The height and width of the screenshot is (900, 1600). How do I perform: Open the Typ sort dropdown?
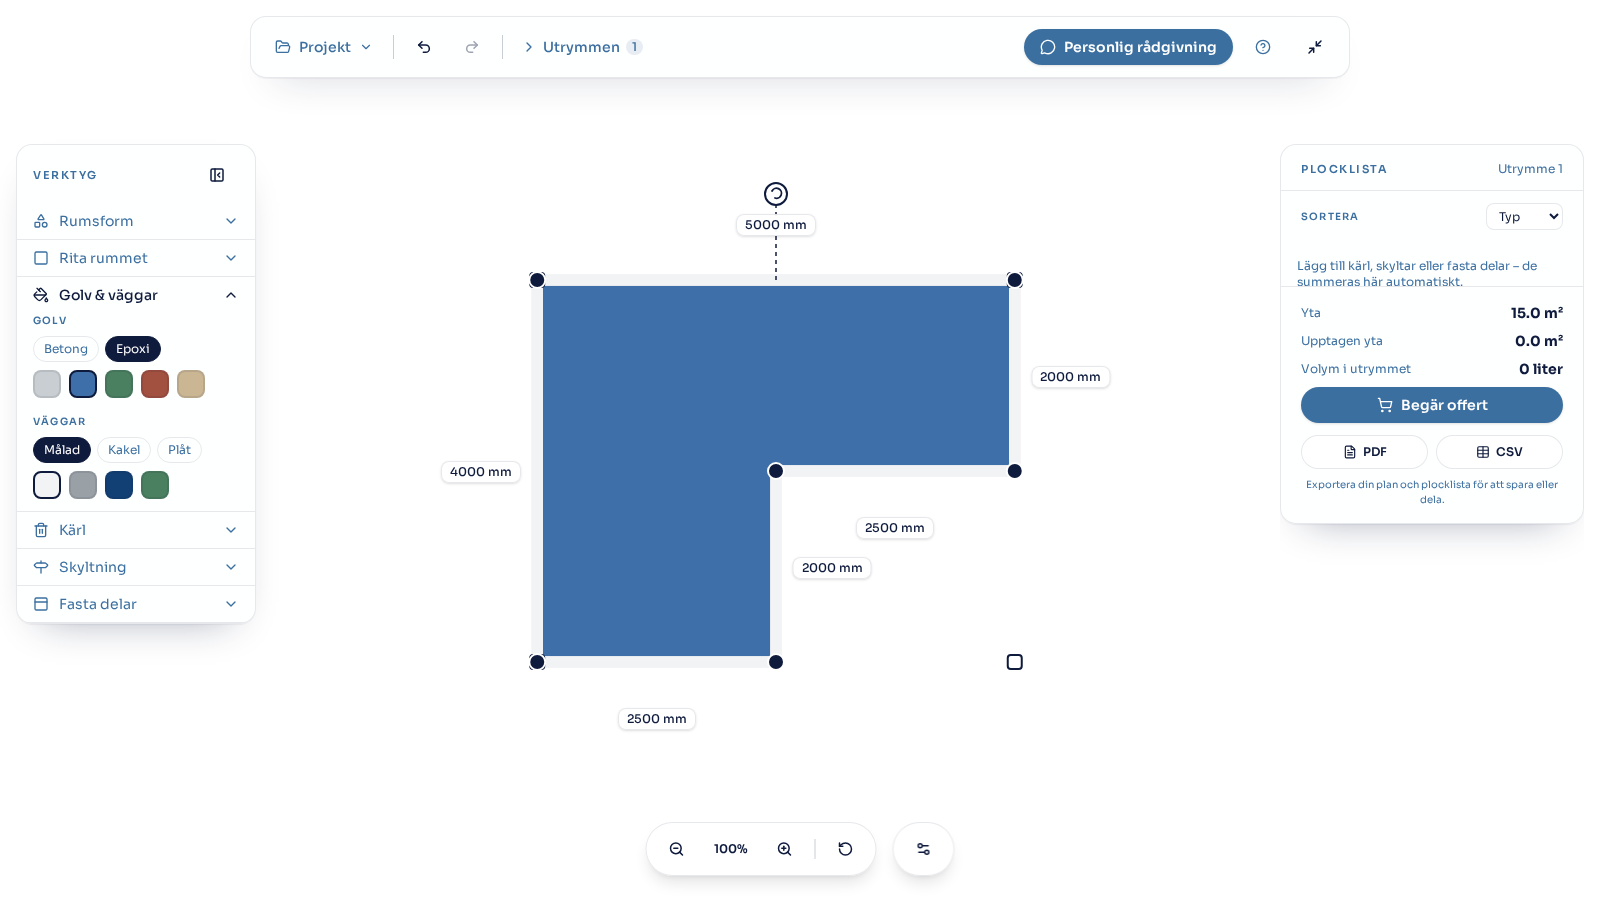1524,217
